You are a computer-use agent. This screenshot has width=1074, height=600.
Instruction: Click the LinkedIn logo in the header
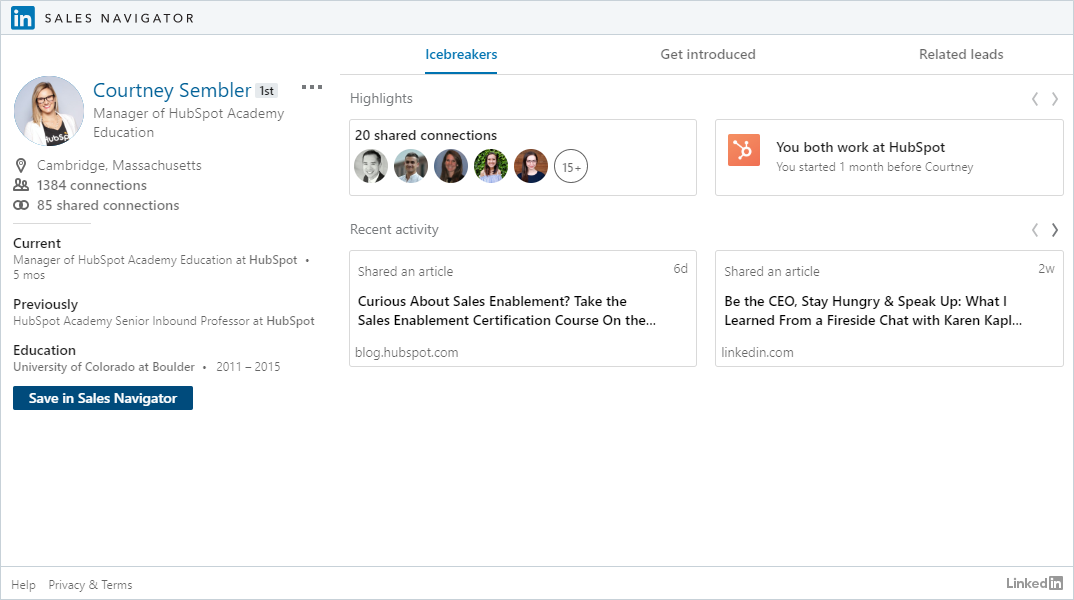tap(23, 18)
